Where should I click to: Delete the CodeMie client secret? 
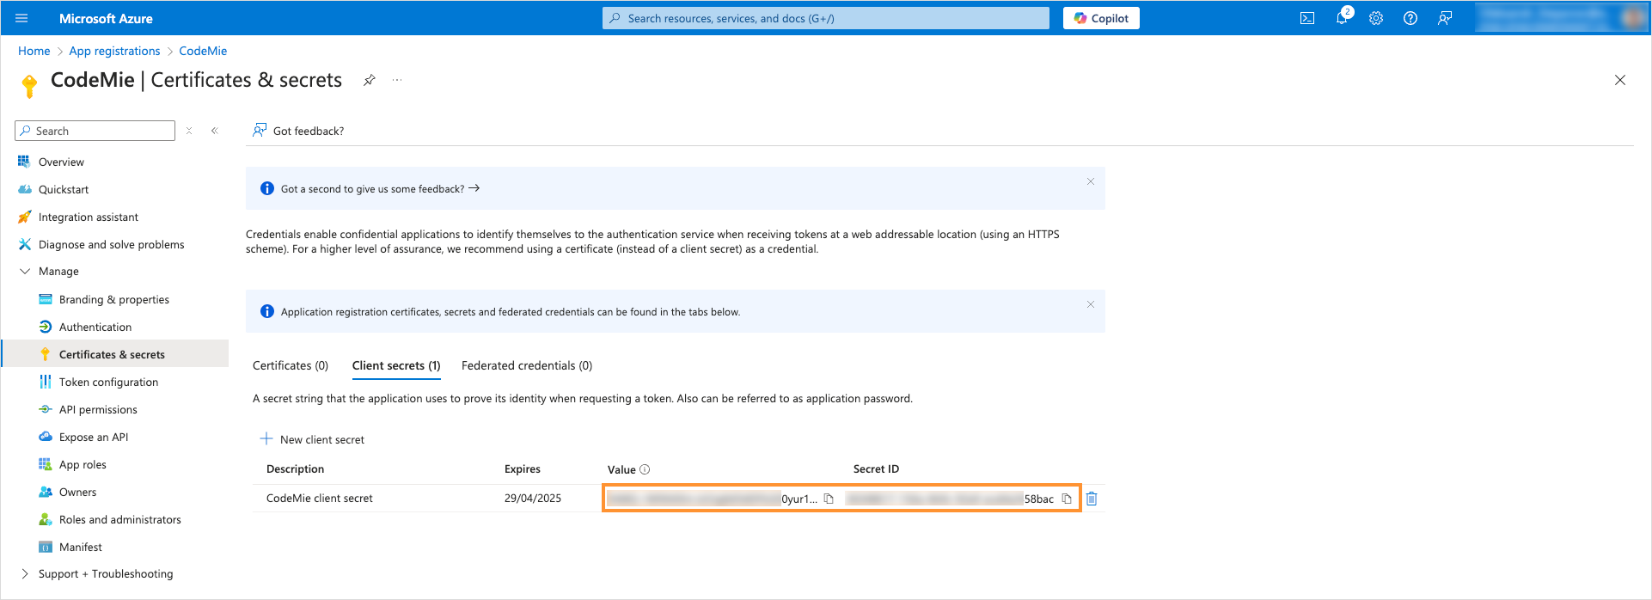coord(1092,499)
